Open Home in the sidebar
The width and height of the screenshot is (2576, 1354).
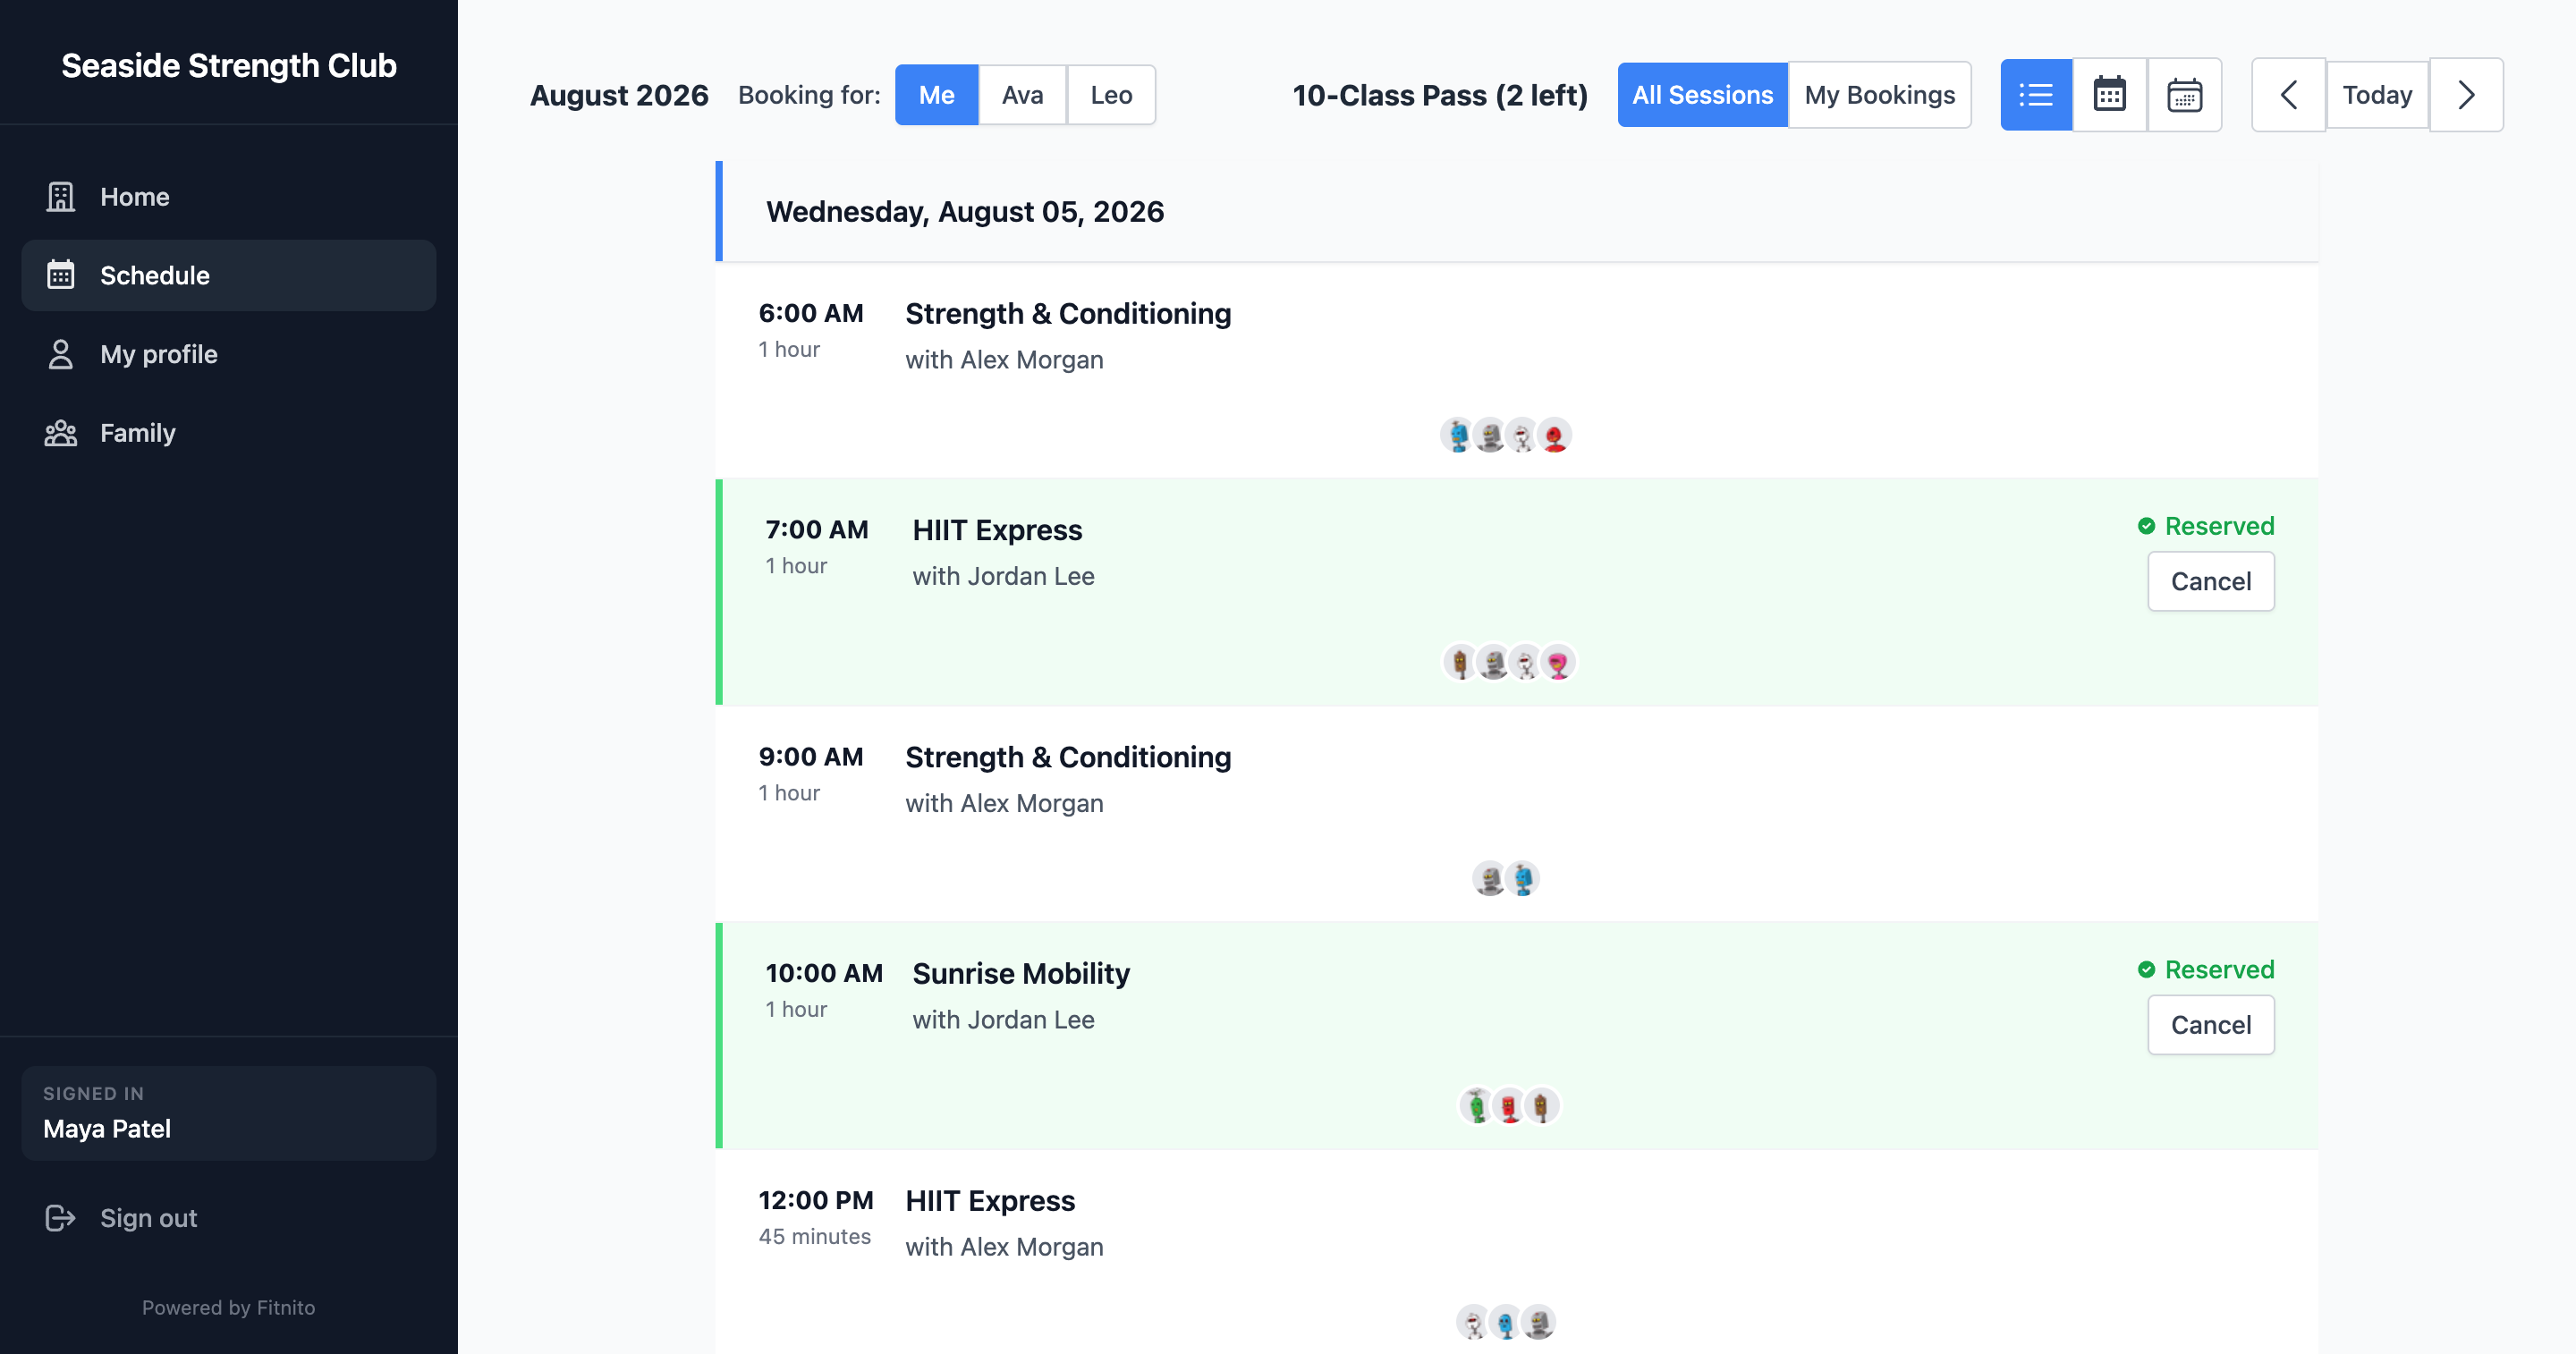tap(228, 197)
